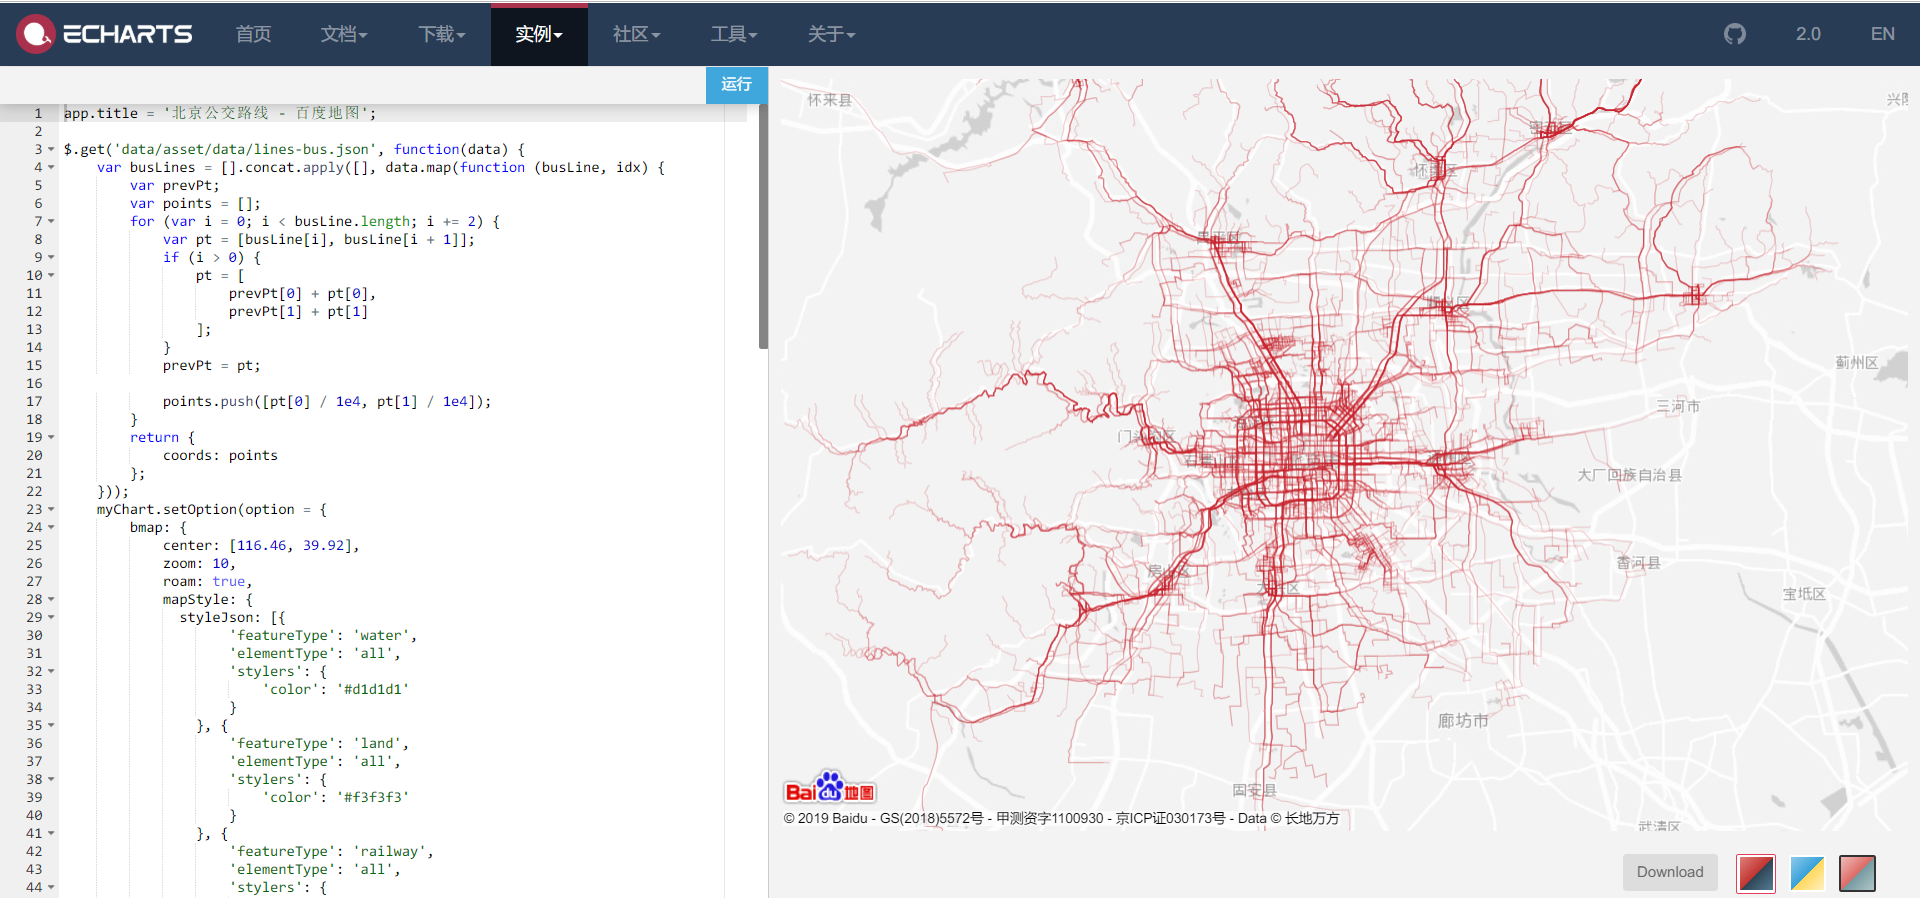Click the 蓟州区 label on the map
The image size is (1920, 898).
tap(1857, 363)
